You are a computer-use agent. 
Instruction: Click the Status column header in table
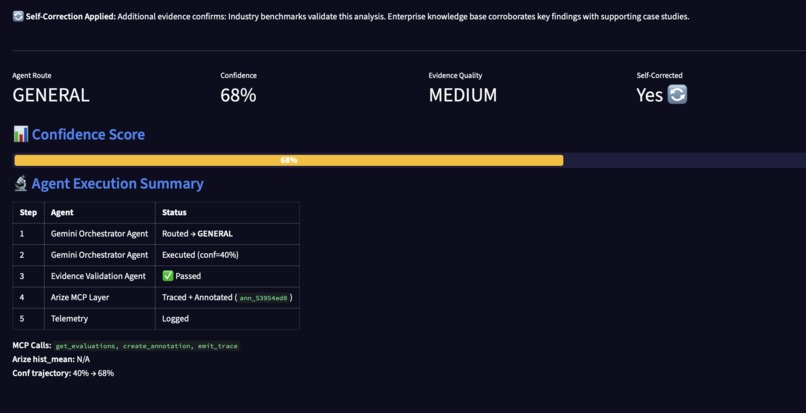(227, 212)
